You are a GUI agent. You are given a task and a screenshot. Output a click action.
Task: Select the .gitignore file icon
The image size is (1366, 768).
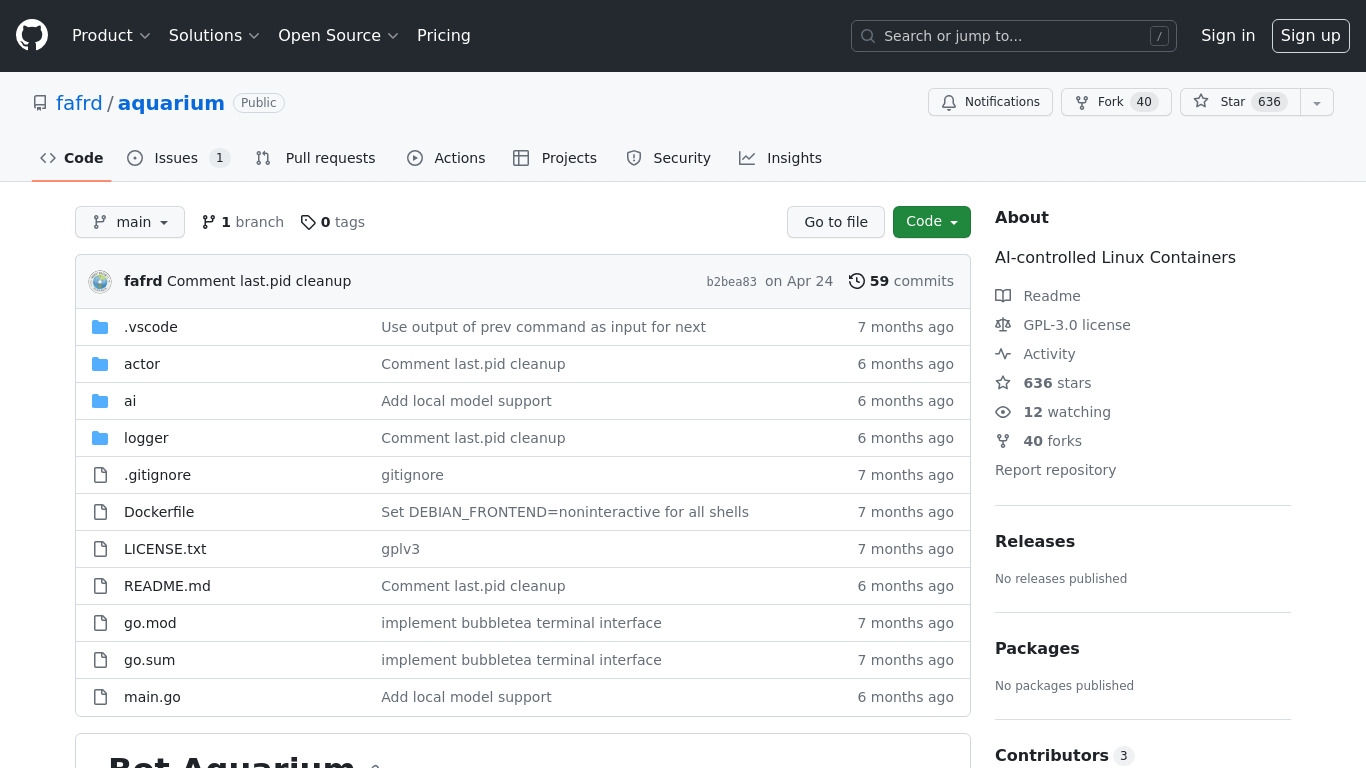tap(100, 475)
